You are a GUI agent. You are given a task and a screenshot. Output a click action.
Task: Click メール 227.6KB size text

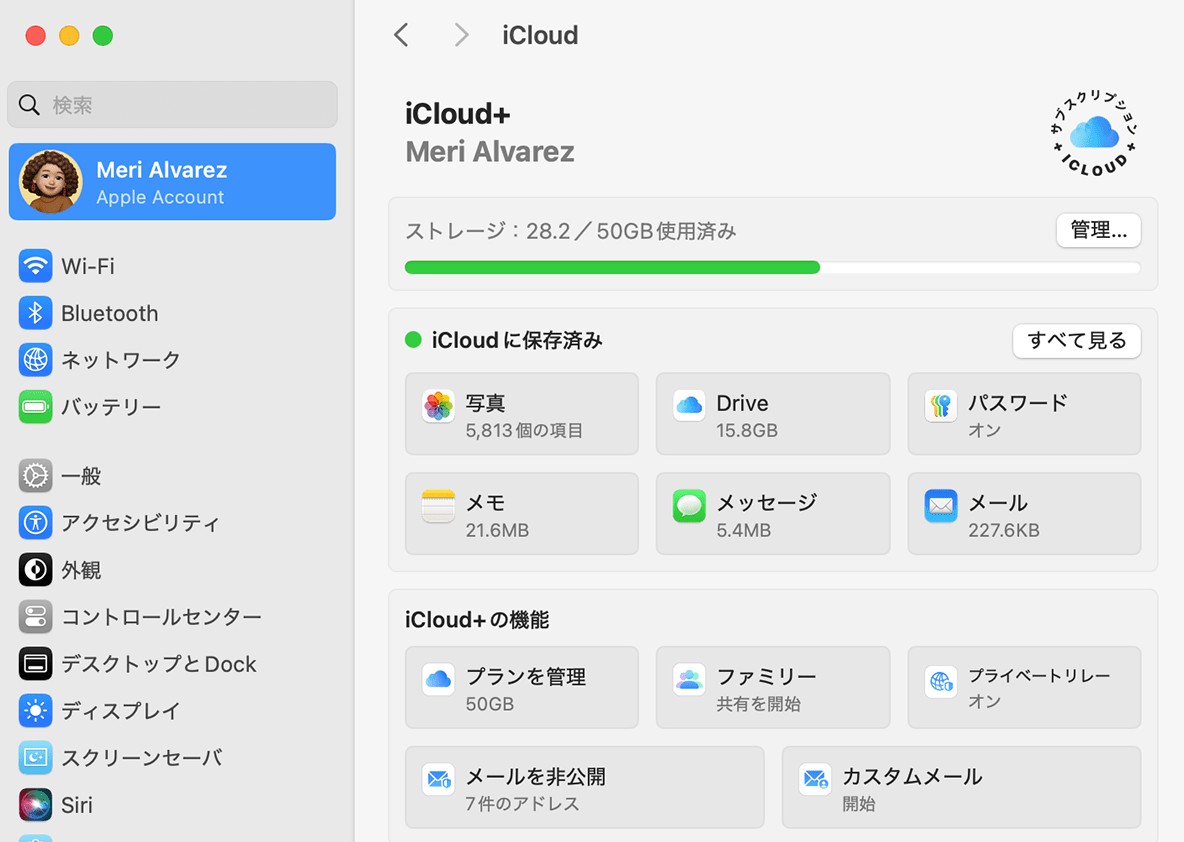coord(1004,530)
